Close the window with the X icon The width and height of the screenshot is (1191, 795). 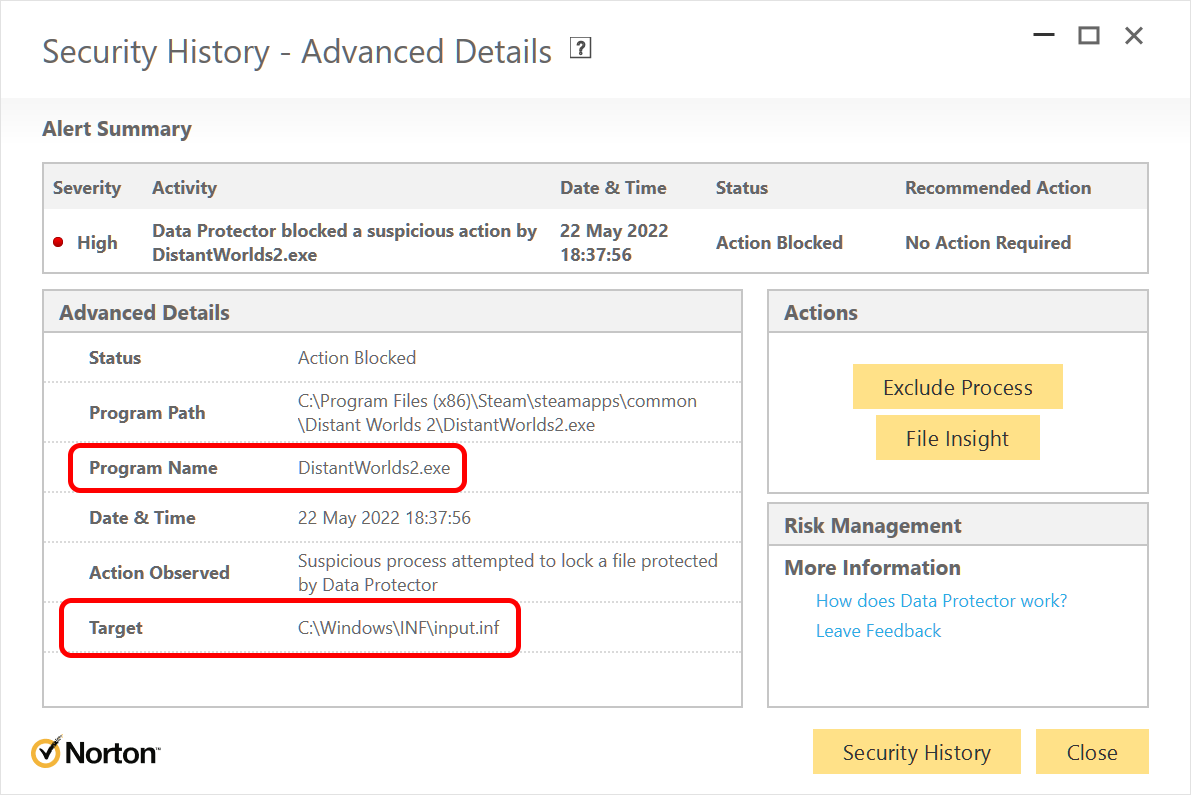point(1133,35)
